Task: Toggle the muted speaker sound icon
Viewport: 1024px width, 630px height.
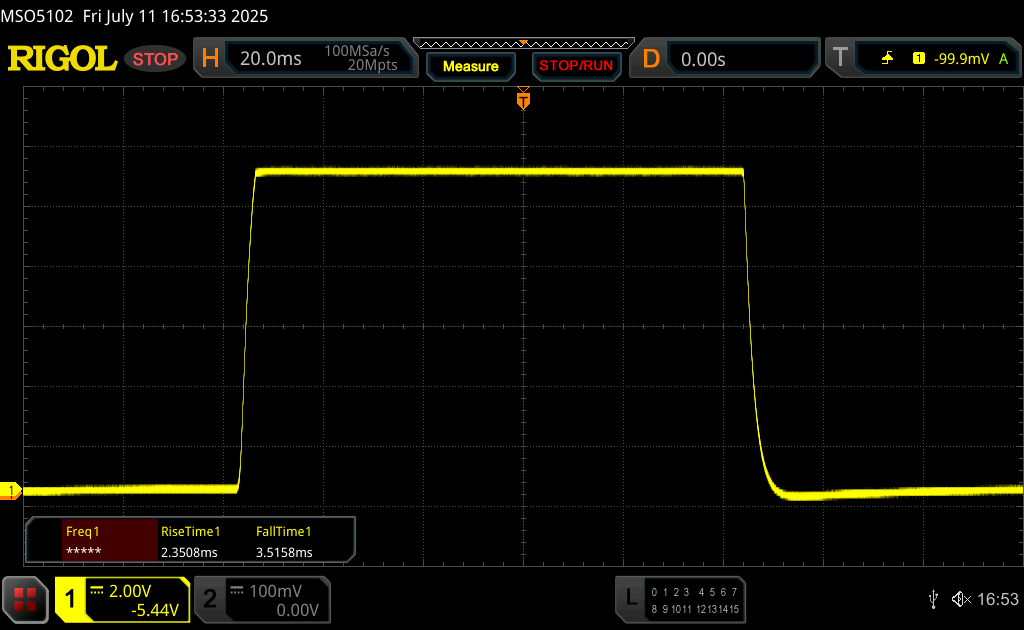Action: tap(961, 599)
